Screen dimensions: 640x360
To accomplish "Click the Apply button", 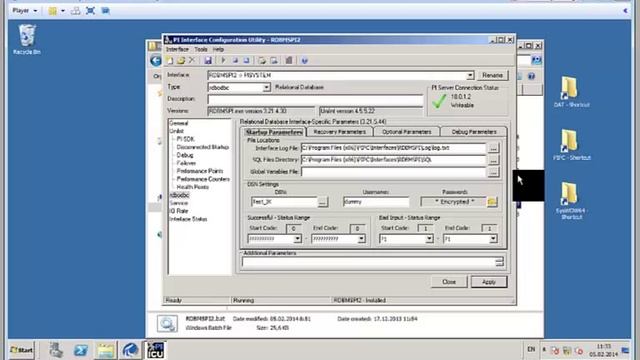I will point(489,282).
